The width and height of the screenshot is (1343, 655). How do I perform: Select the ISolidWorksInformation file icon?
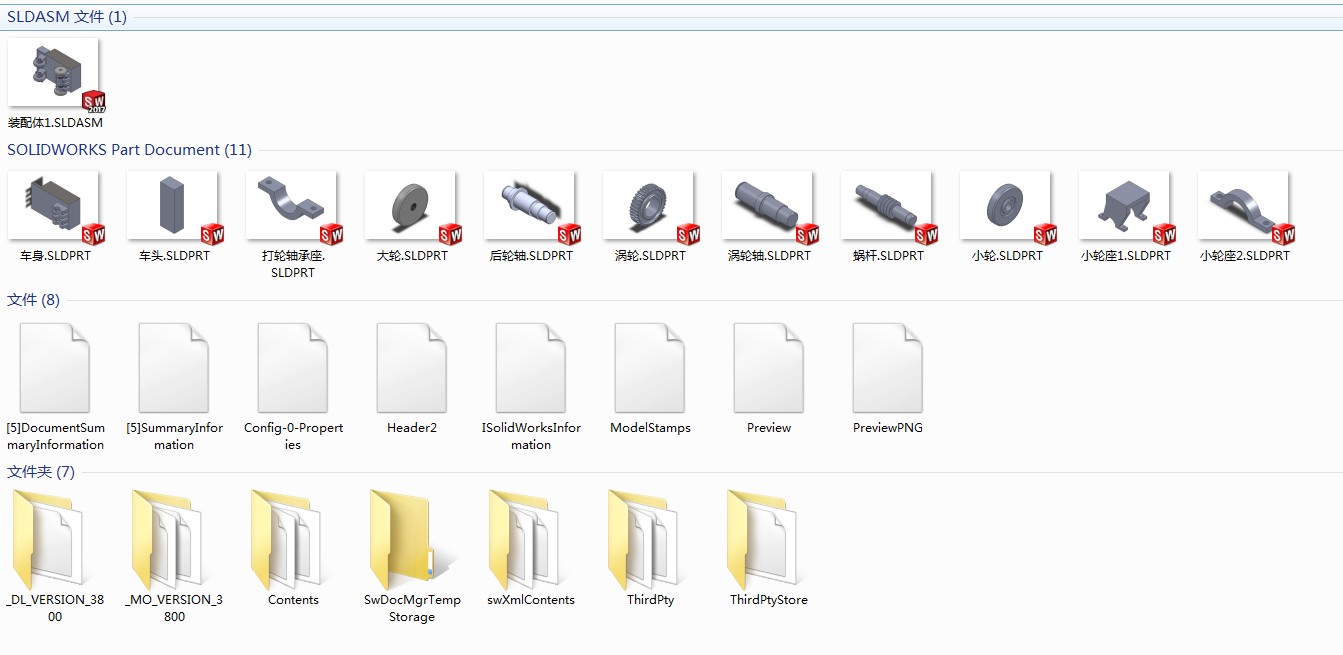pyautogui.click(x=531, y=367)
